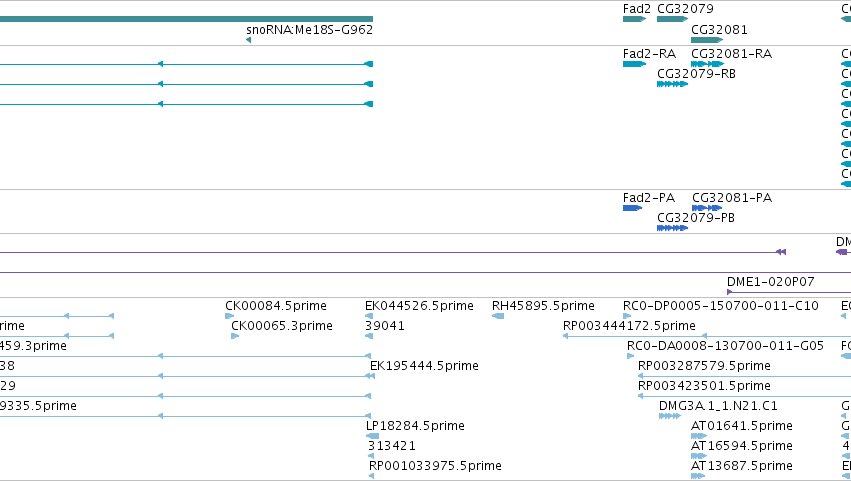
Task: Click the EK044526.5prime EST label
Action: (419, 306)
